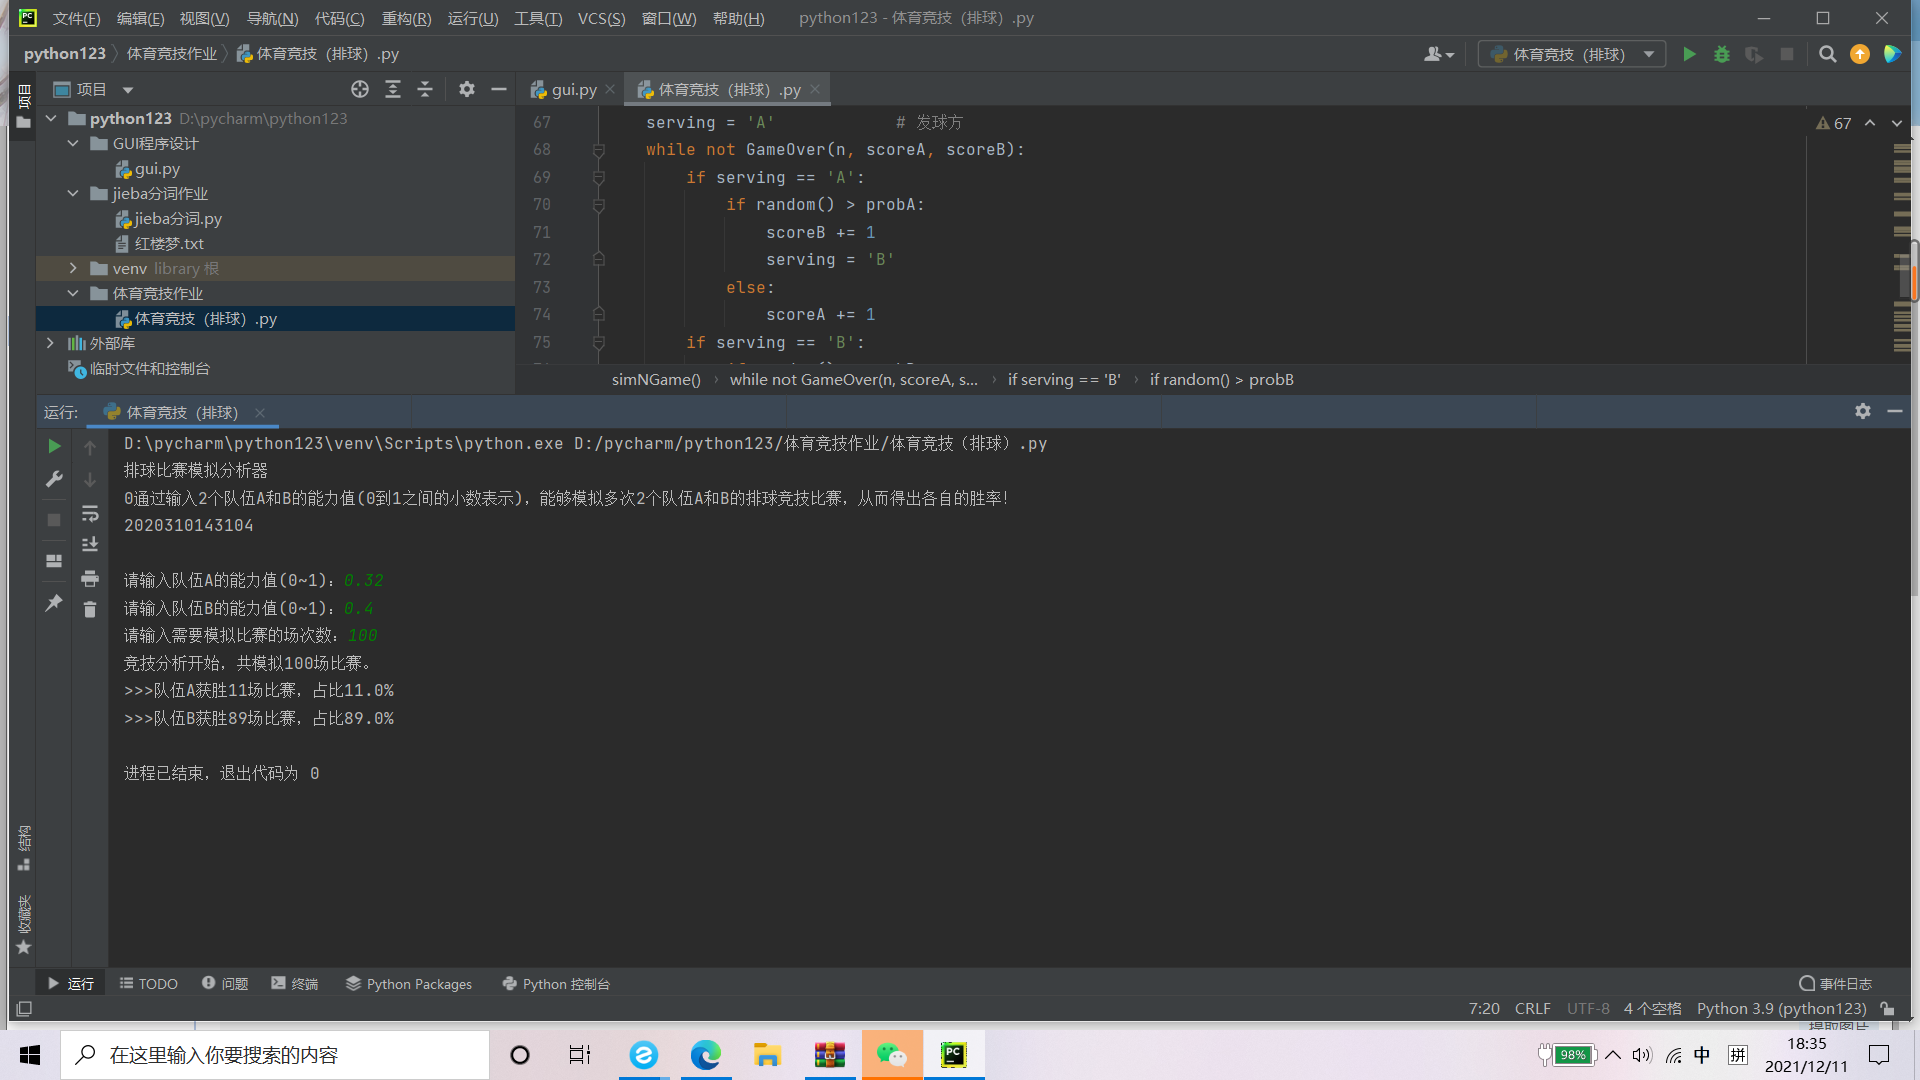Click the Rerun icon in Run panel
Screen dimensions: 1920x1080
(x=54, y=446)
